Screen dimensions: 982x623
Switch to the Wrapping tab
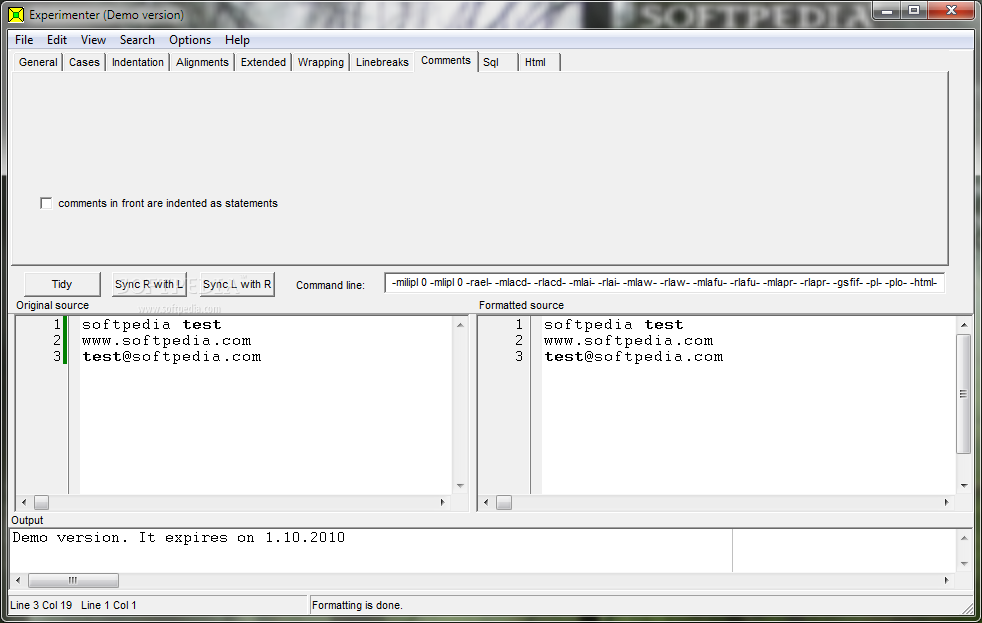[321, 62]
